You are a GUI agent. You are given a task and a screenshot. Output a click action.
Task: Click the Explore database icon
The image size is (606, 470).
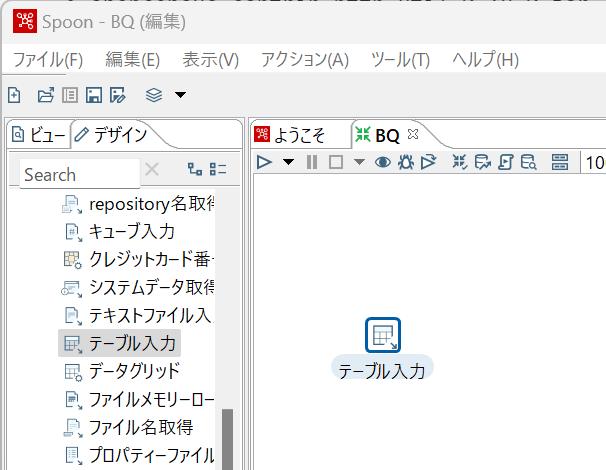click(528, 162)
